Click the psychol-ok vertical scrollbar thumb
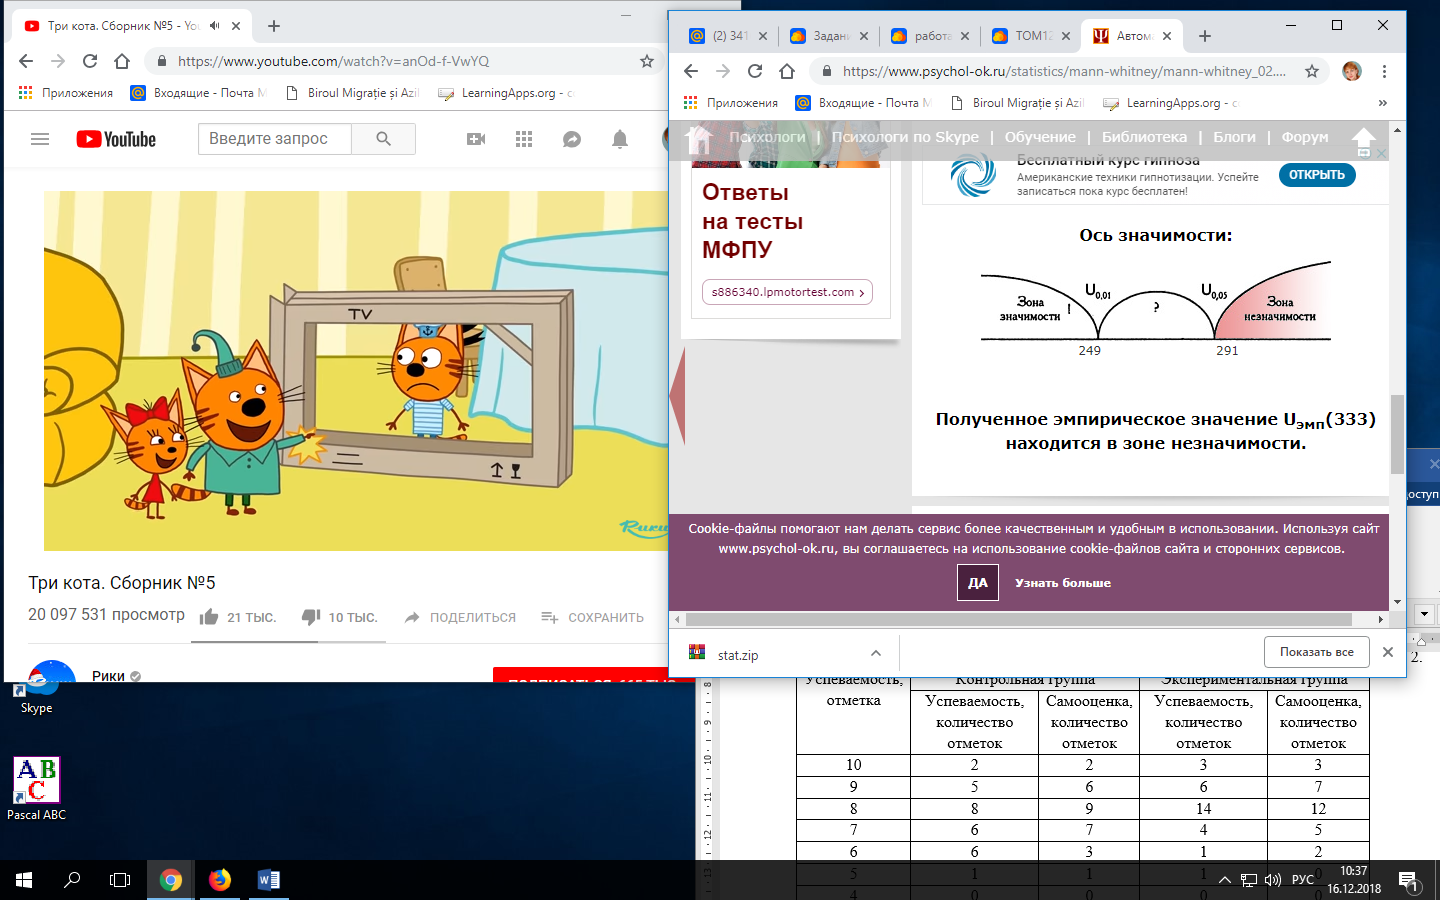Image resolution: width=1440 pixels, height=900 pixels. click(x=1397, y=434)
